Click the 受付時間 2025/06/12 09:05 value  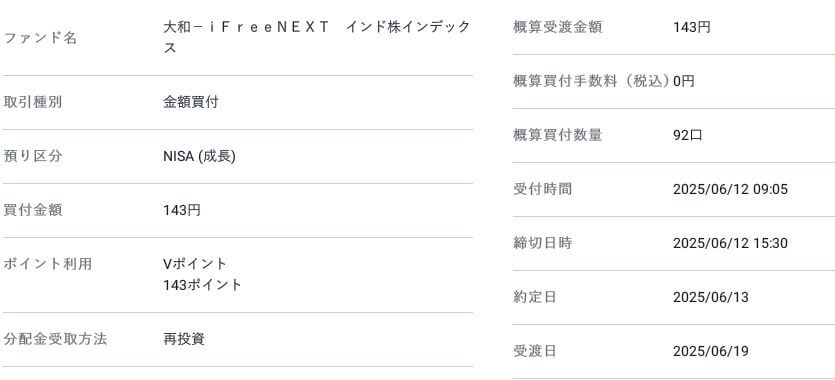[730, 189]
